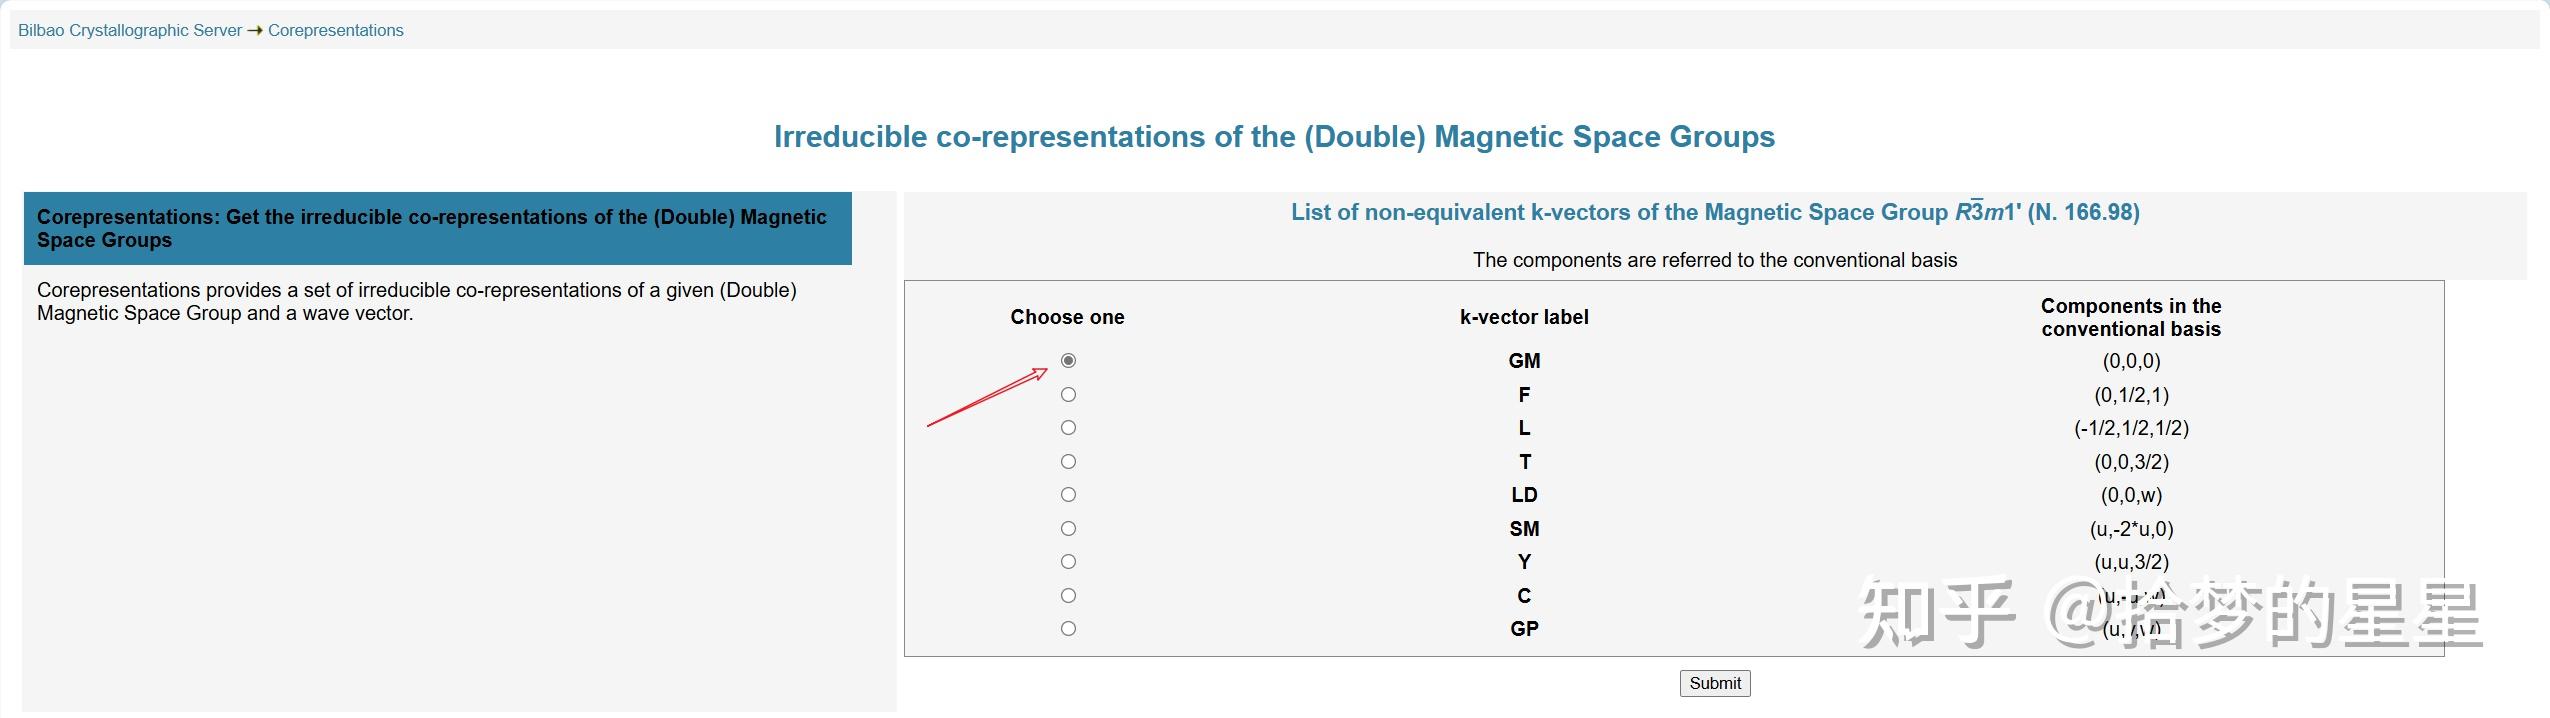Pick the T k-vector radio option
The width and height of the screenshot is (2550, 718).
click(1068, 462)
